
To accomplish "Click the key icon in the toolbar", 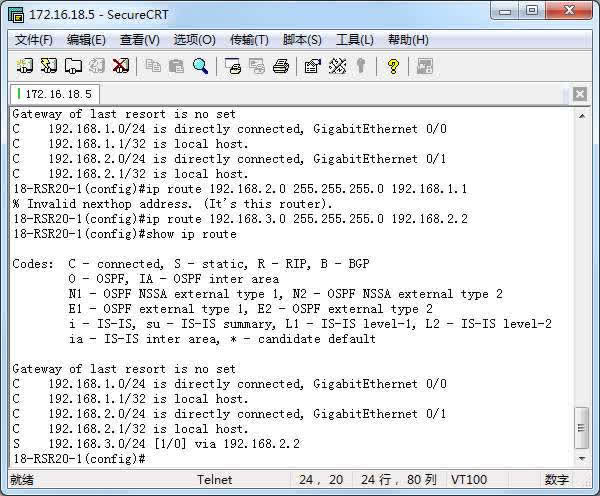I will coord(360,66).
